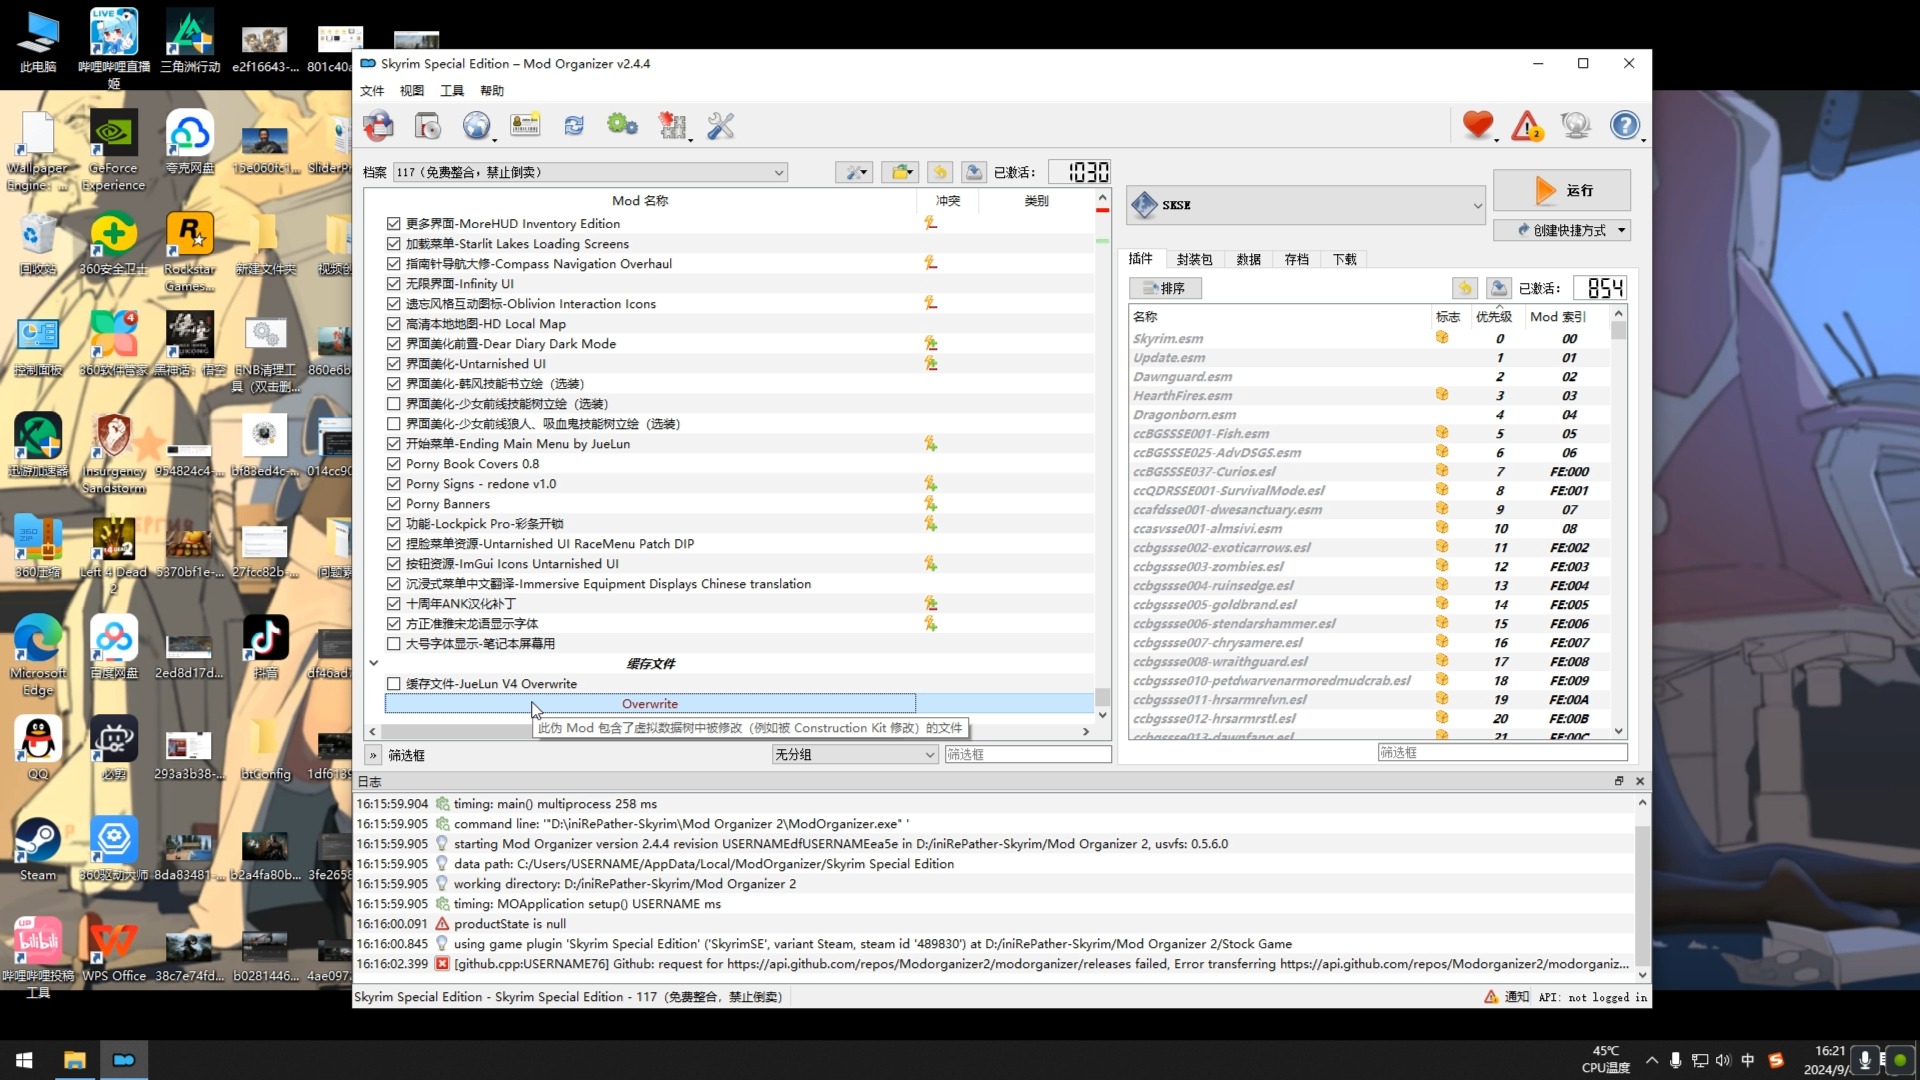Image resolution: width=1920 pixels, height=1080 pixels.
Task: Enable 界面美化-少女前线技能树立绘 checkbox
Action: point(393,404)
